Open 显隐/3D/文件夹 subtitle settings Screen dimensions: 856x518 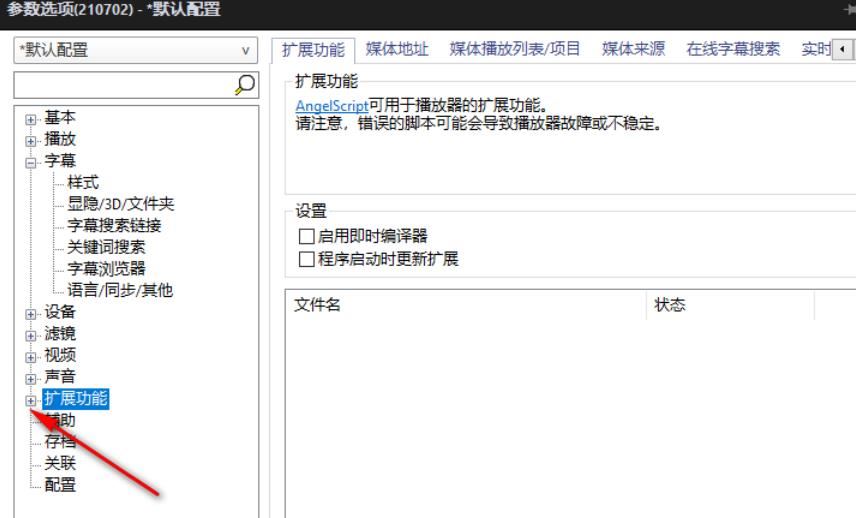click(121, 204)
